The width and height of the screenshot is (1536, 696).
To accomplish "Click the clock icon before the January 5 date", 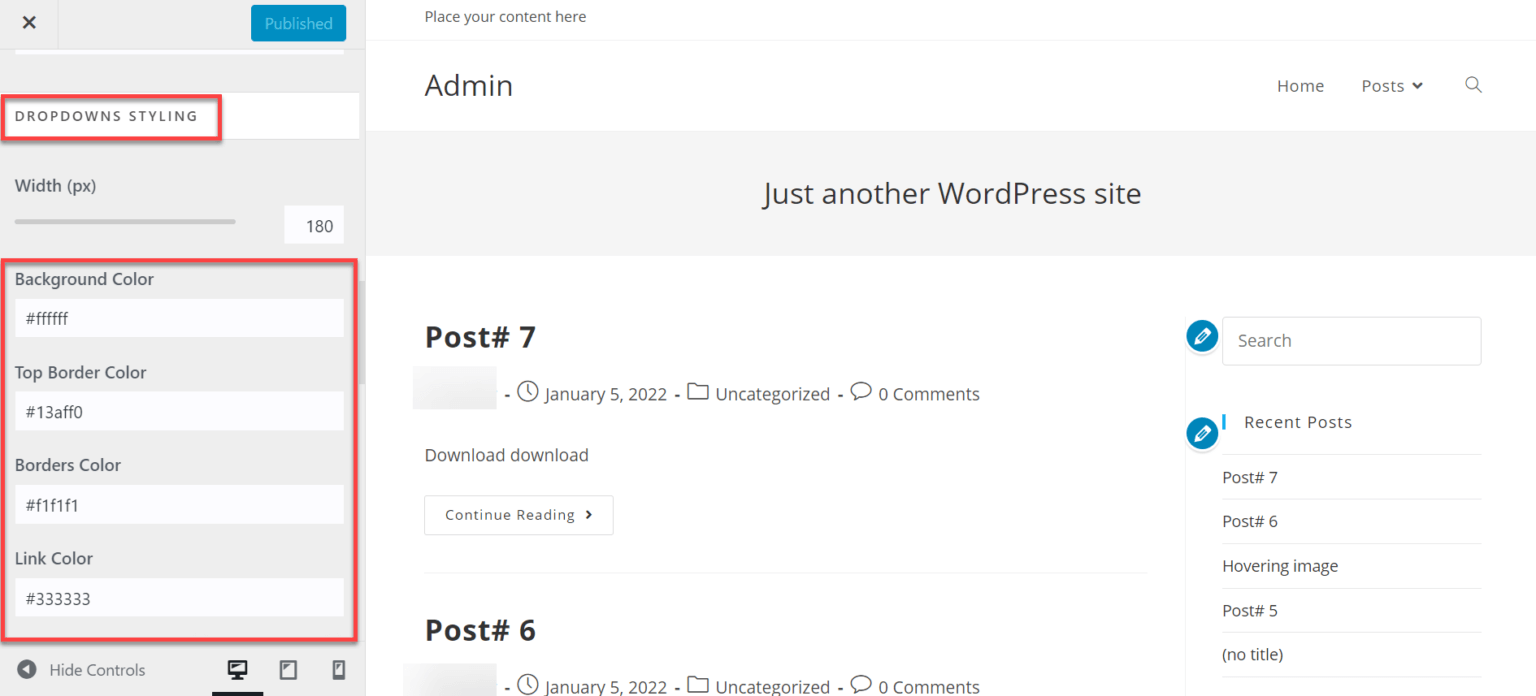I will pos(527,392).
